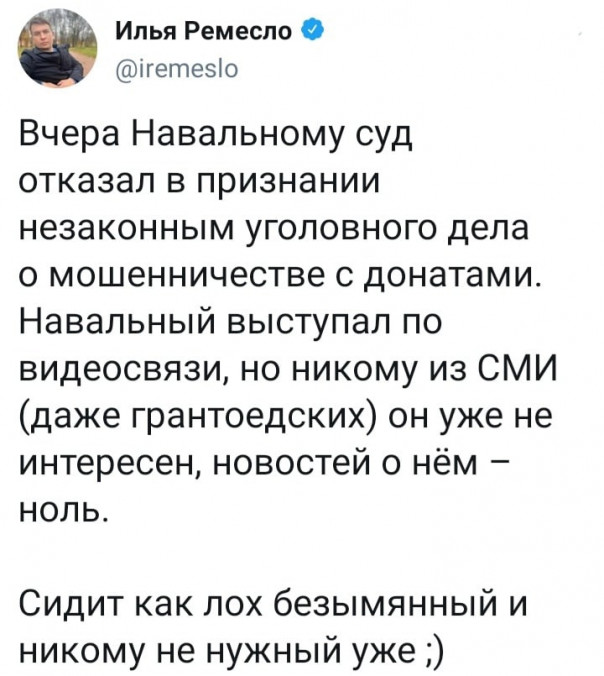The image size is (604, 676).
Task: Open the Илья Ремесло profile name
Action: 206,32
